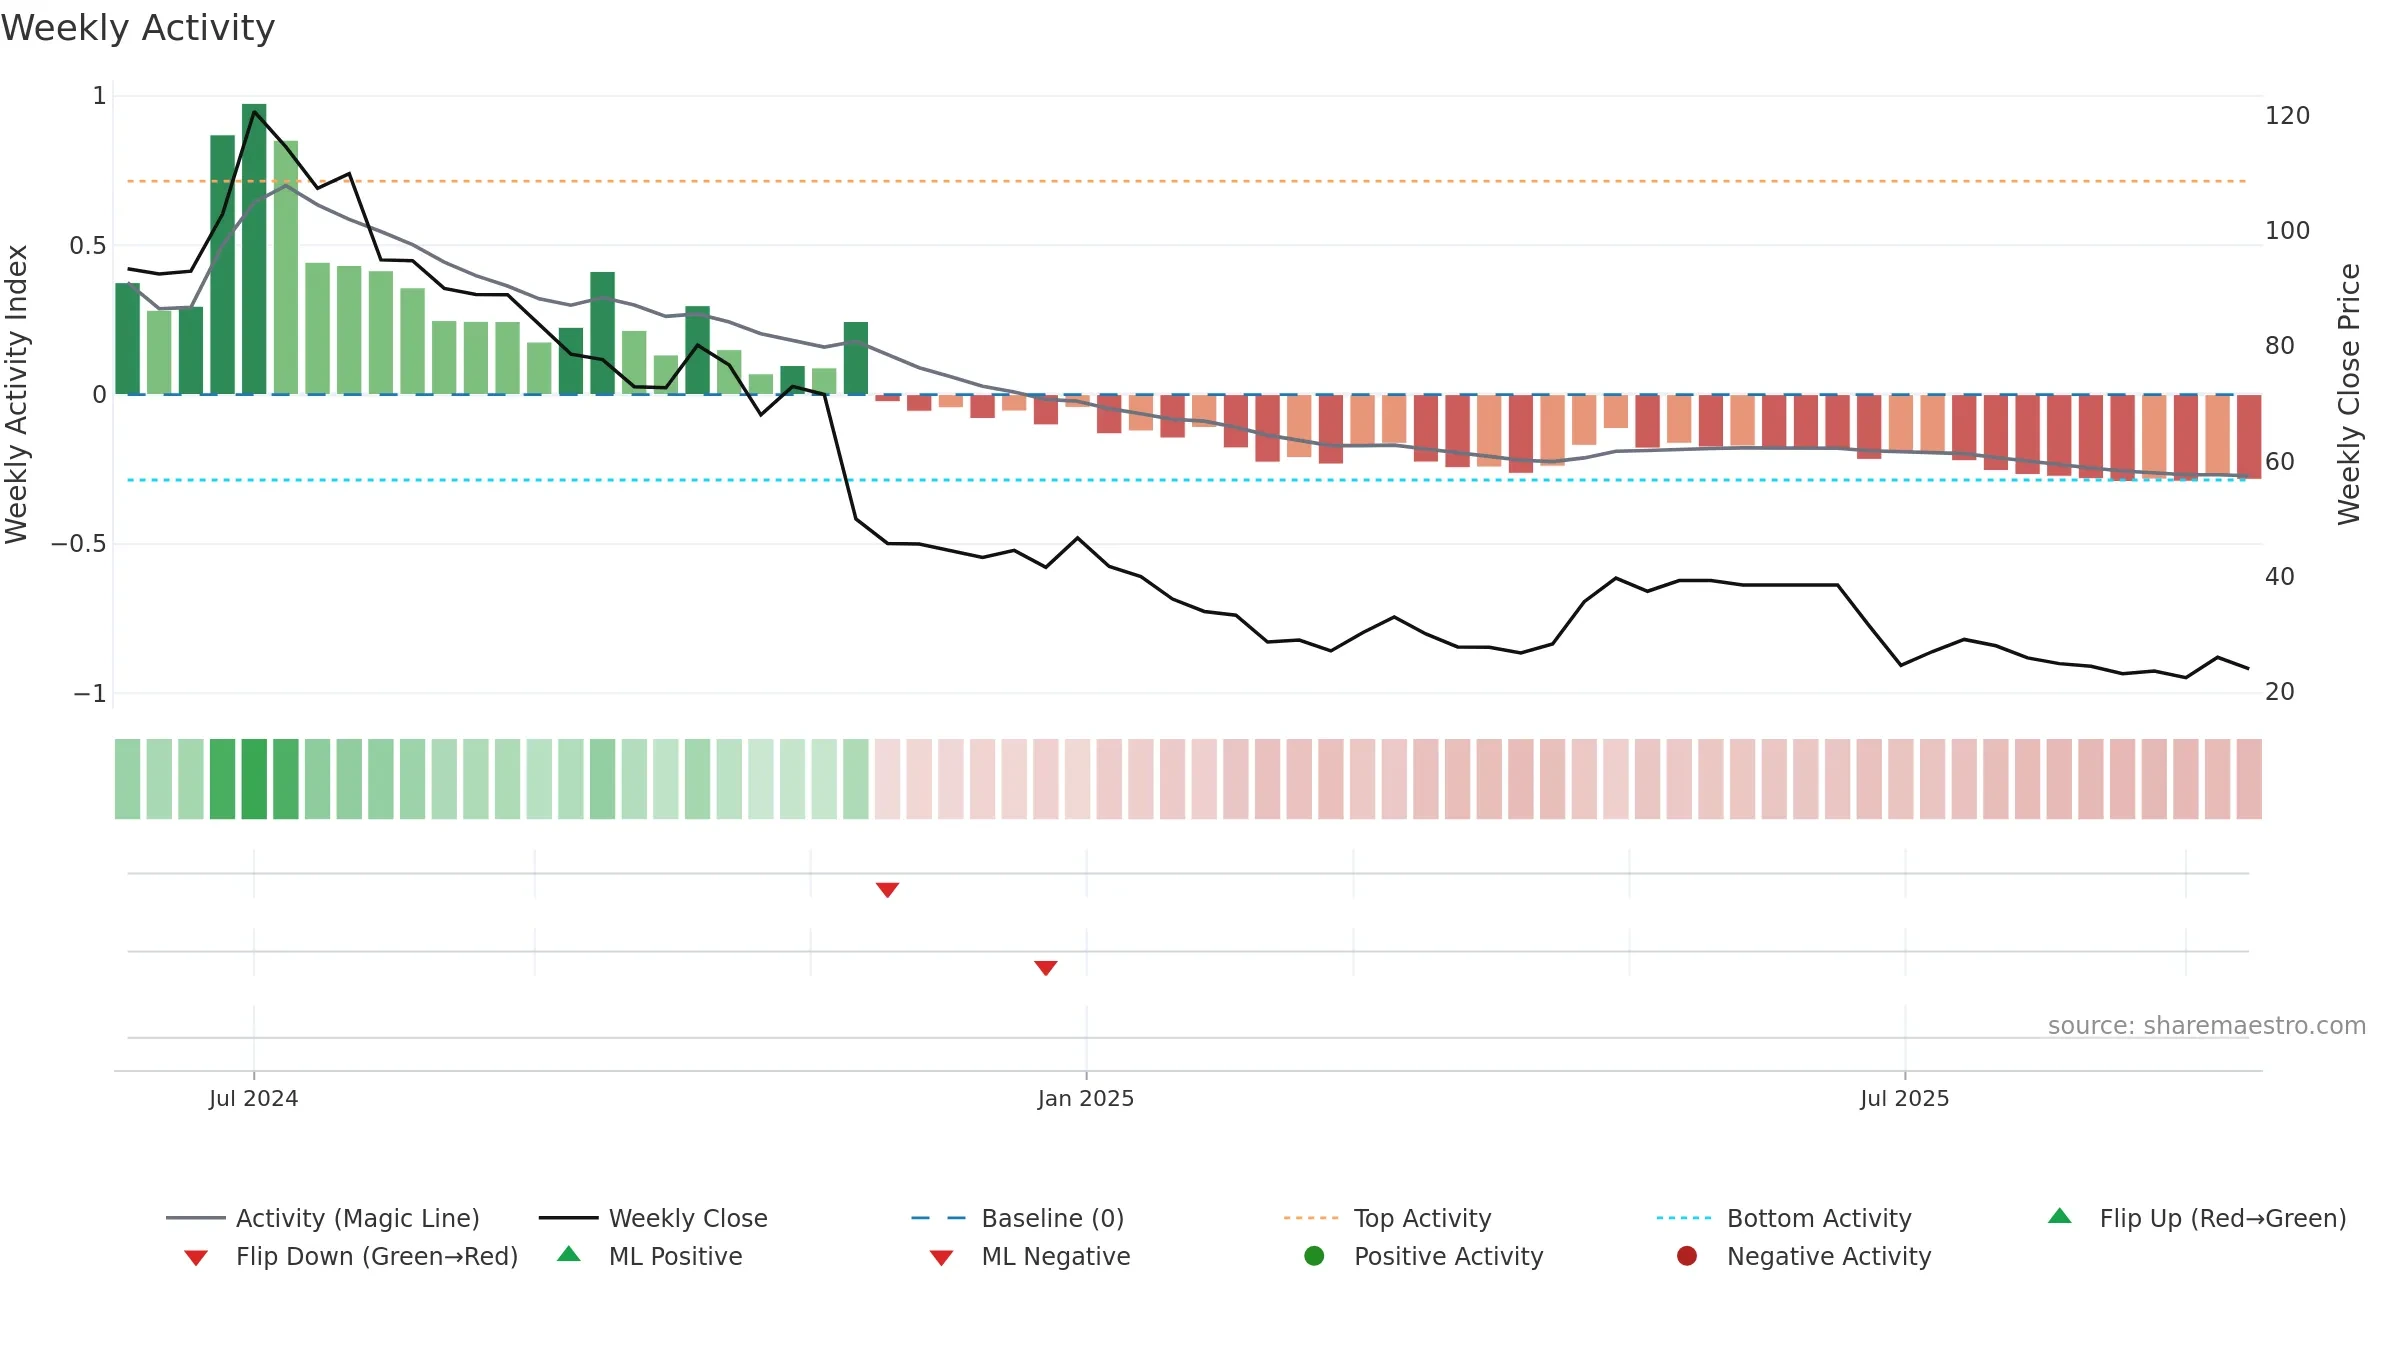The width and height of the screenshot is (2400, 1350).
Task: Select the flip-down marker in the upper marker row
Action: 887,890
